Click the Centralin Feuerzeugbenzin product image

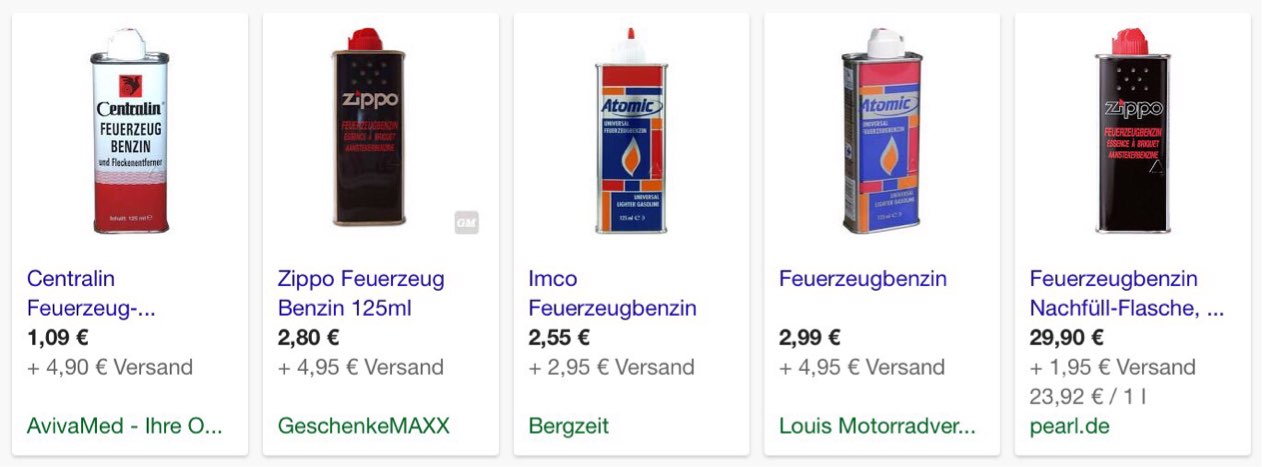pyautogui.click(x=130, y=133)
